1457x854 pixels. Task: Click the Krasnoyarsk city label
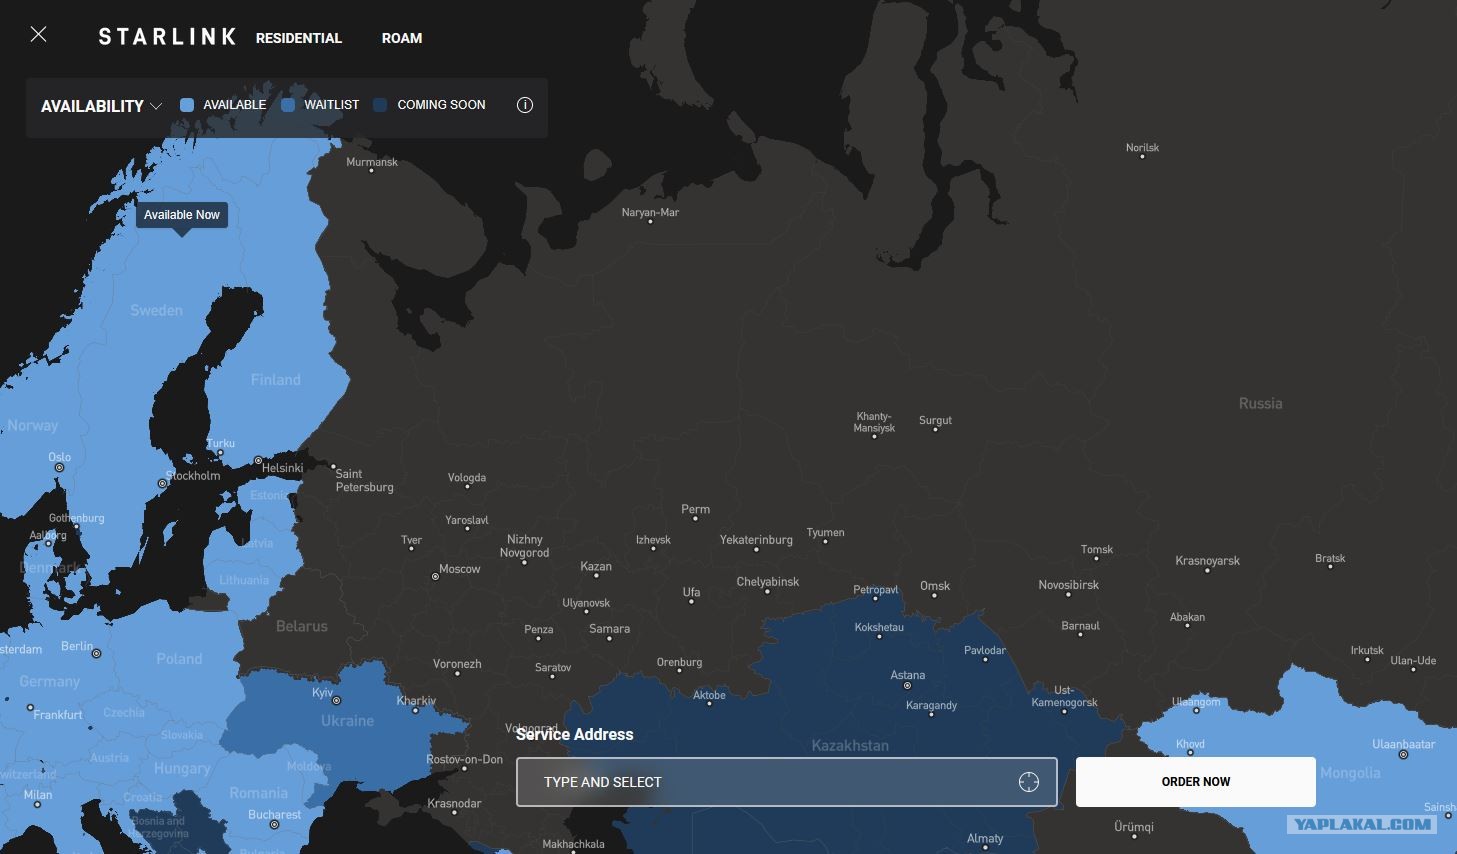pyautogui.click(x=1207, y=561)
